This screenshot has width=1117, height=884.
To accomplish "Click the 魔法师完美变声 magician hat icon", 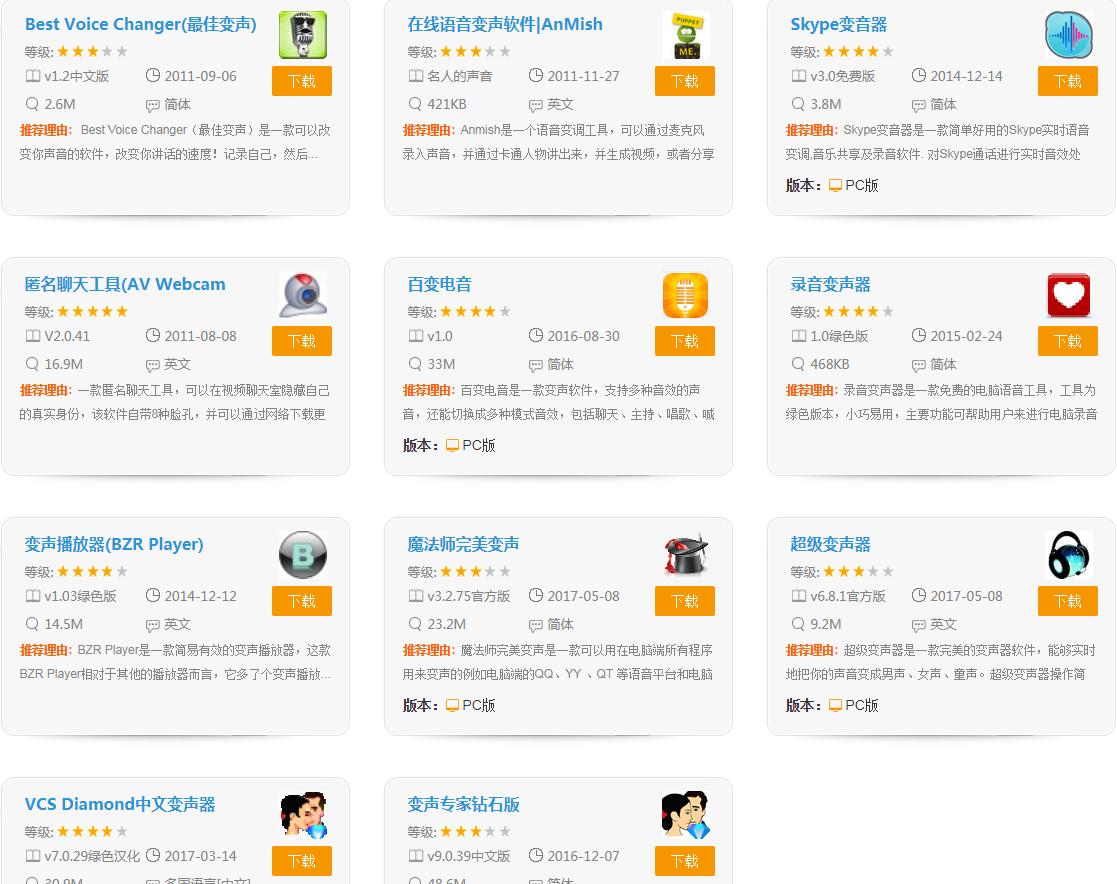I will [x=686, y=555].
